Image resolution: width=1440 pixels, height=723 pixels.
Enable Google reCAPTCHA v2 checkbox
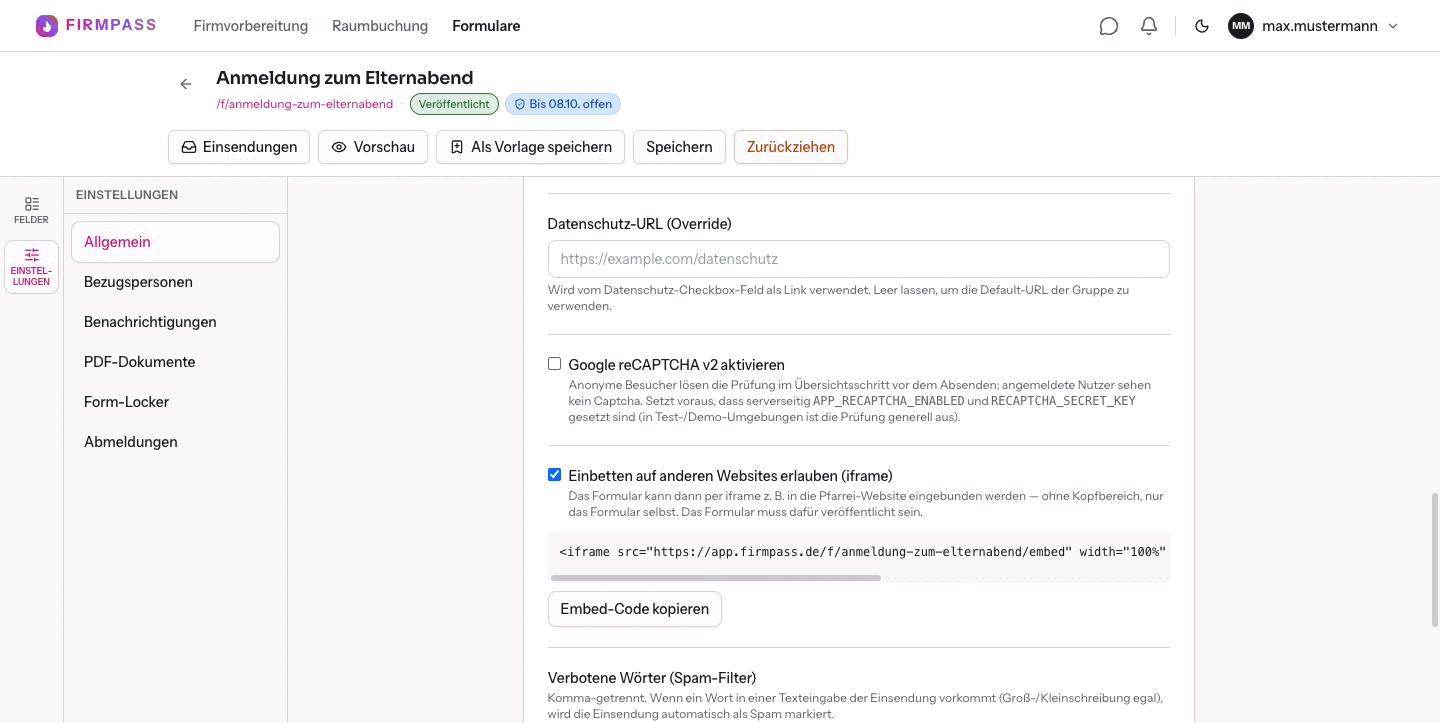point(554,364)
